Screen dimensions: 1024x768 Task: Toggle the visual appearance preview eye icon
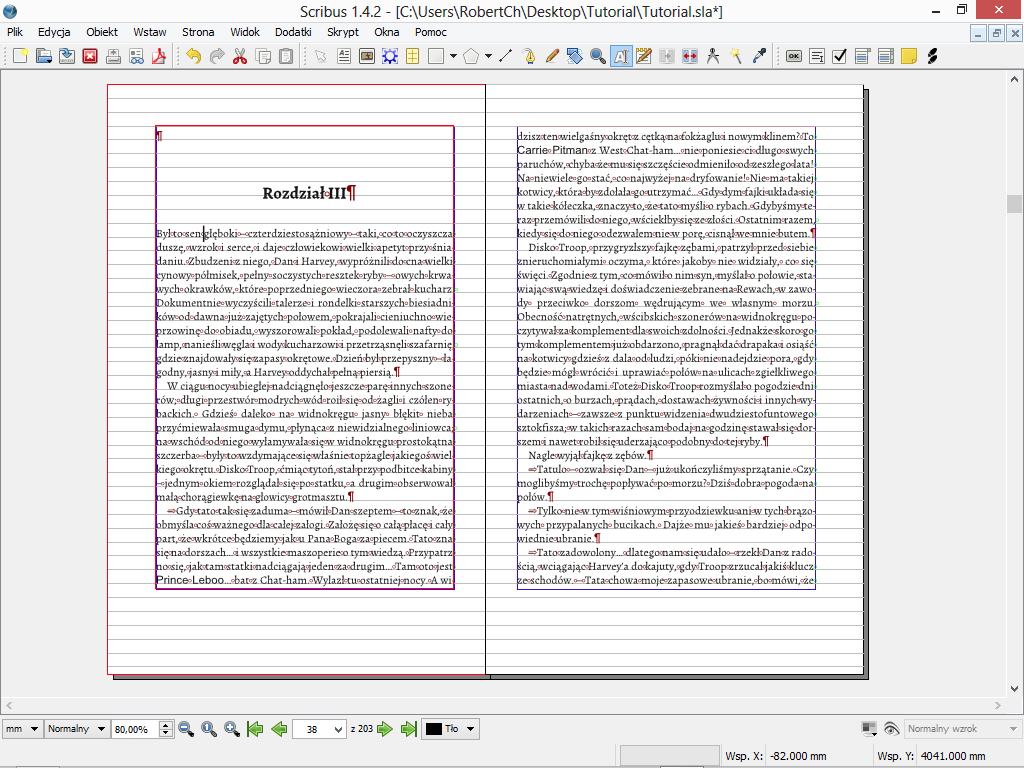coord(891,729)
